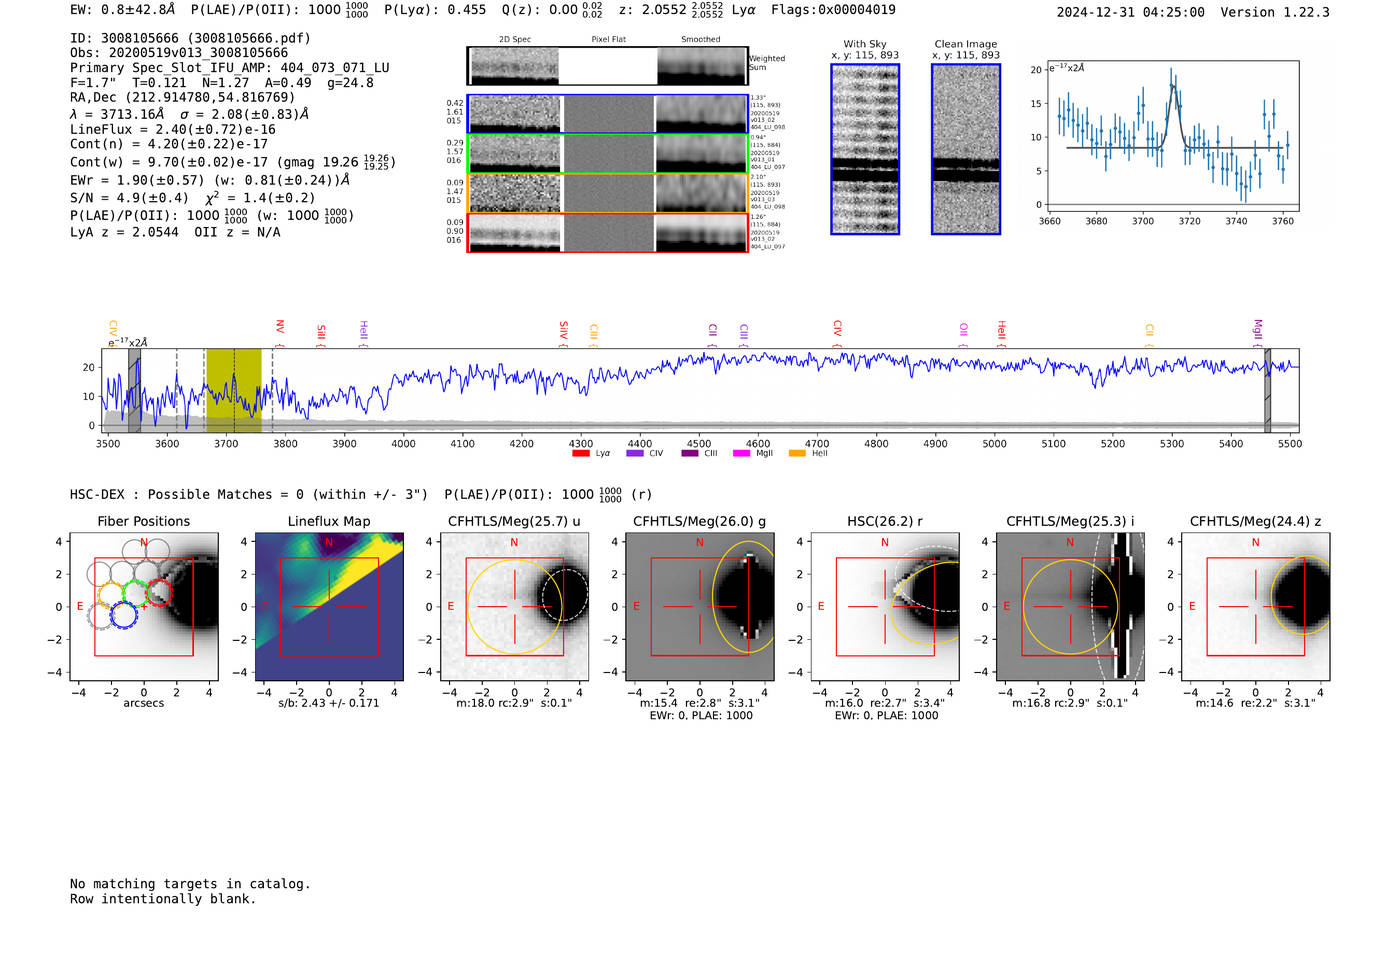Click the red Lyα legend swatch
The image size is (1400, 953).
tap(581, 453)
